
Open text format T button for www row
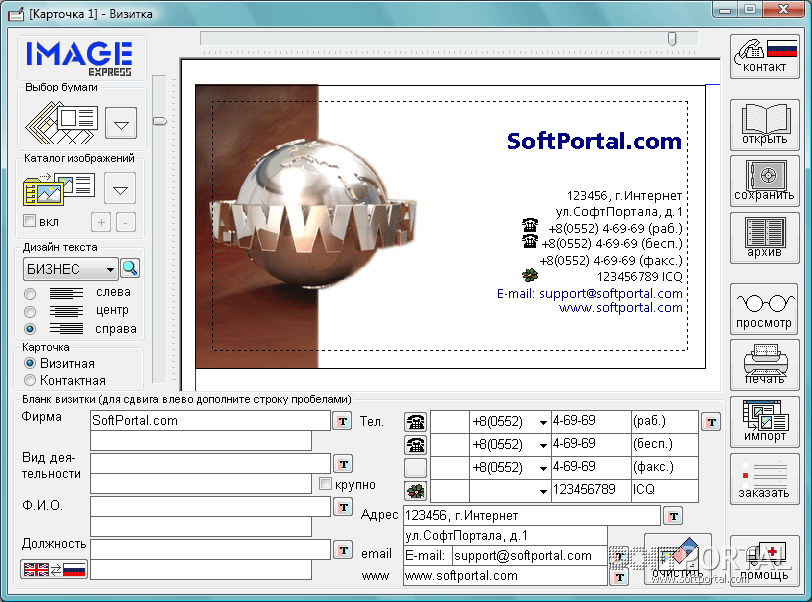[x=620, y=577]
